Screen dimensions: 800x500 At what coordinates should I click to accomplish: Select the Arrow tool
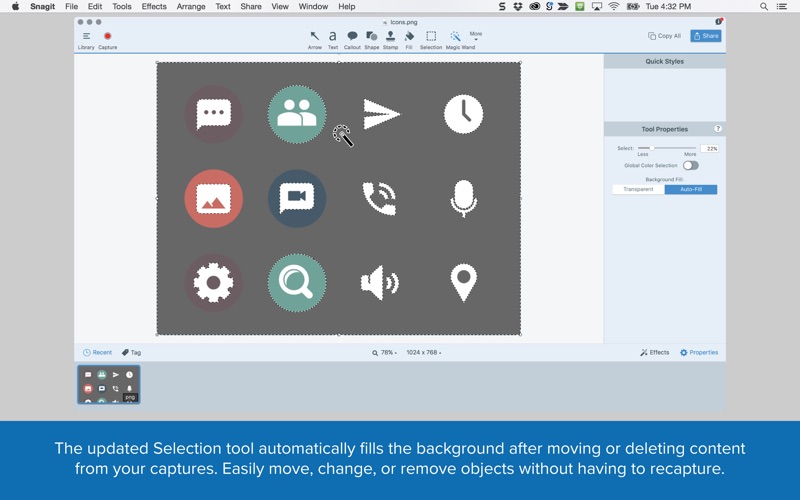click(315, 38)
